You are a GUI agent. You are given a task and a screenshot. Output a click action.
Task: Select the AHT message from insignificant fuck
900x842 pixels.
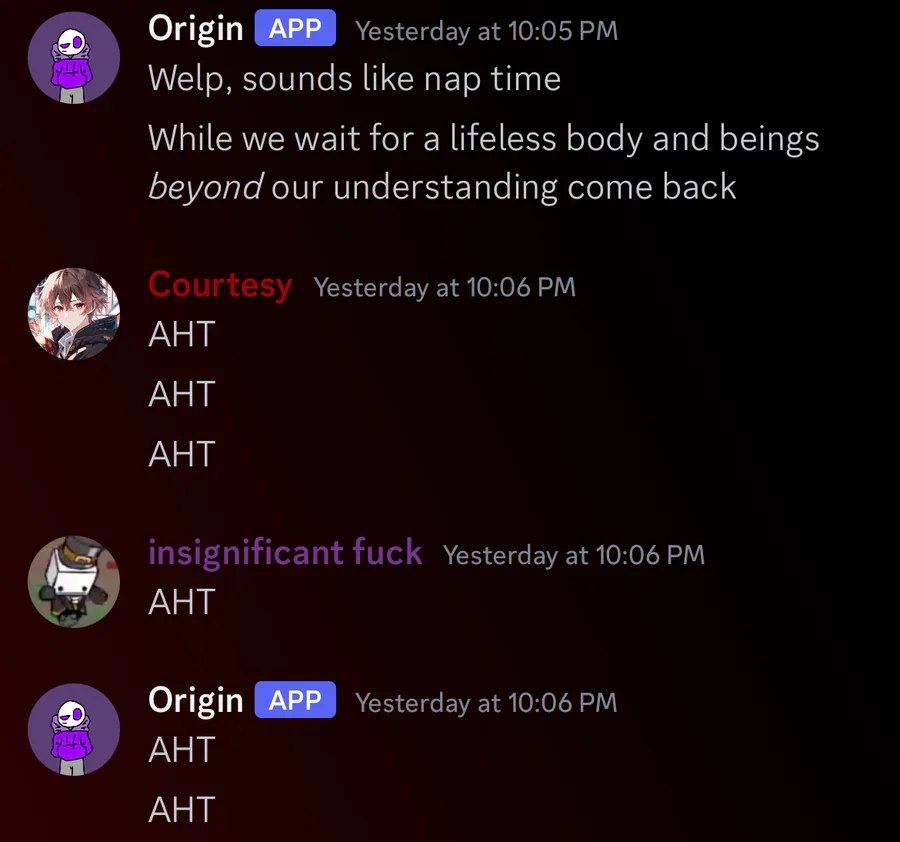182,602
